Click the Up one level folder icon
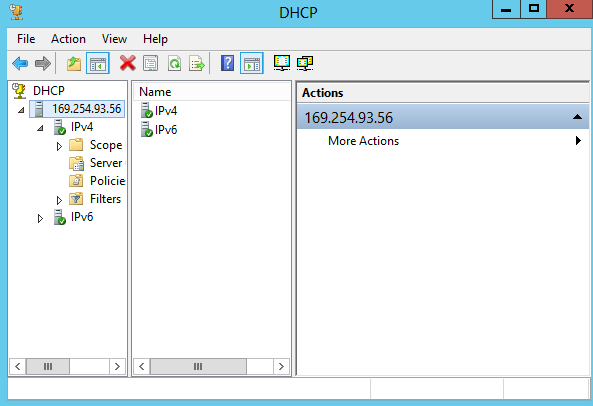The width and height of the screenshot is (593, 406). pos(74,63)
